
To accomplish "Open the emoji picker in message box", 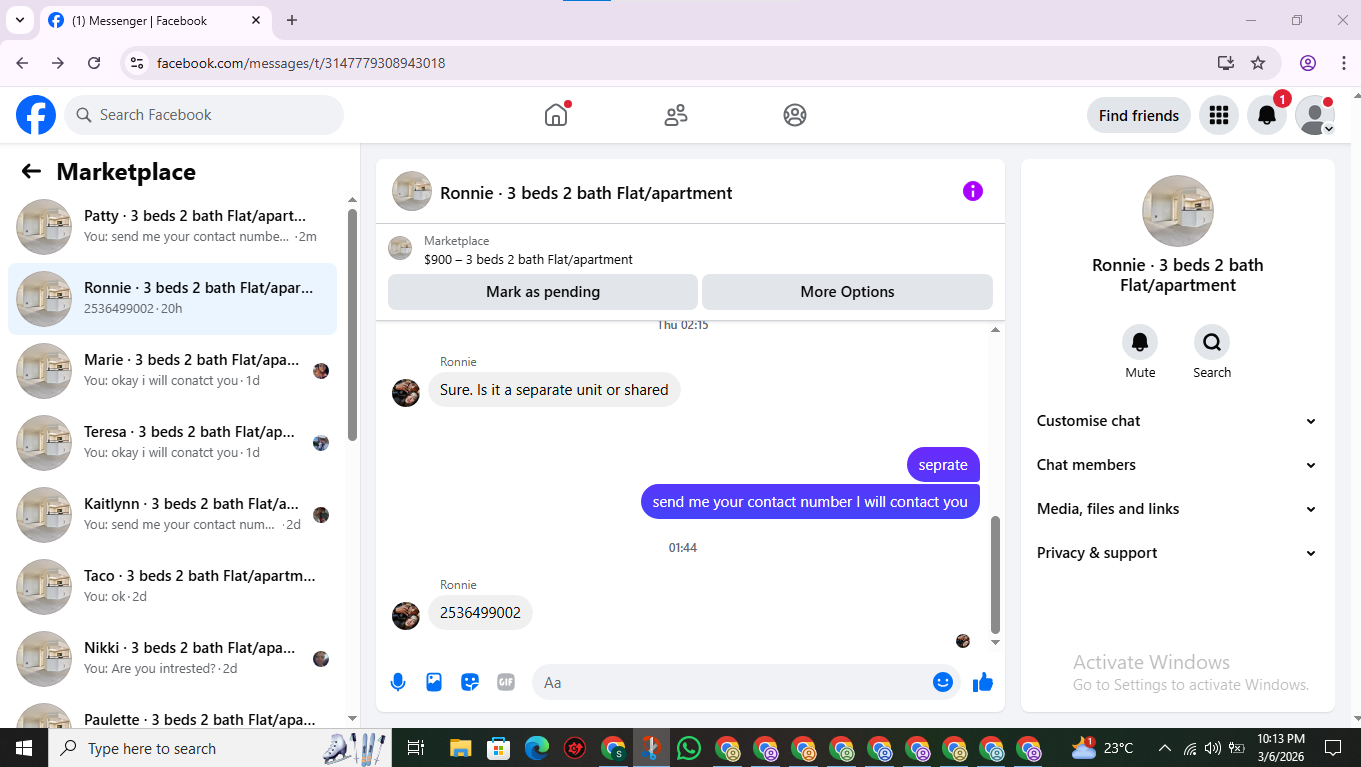I will tap(942, 682).
